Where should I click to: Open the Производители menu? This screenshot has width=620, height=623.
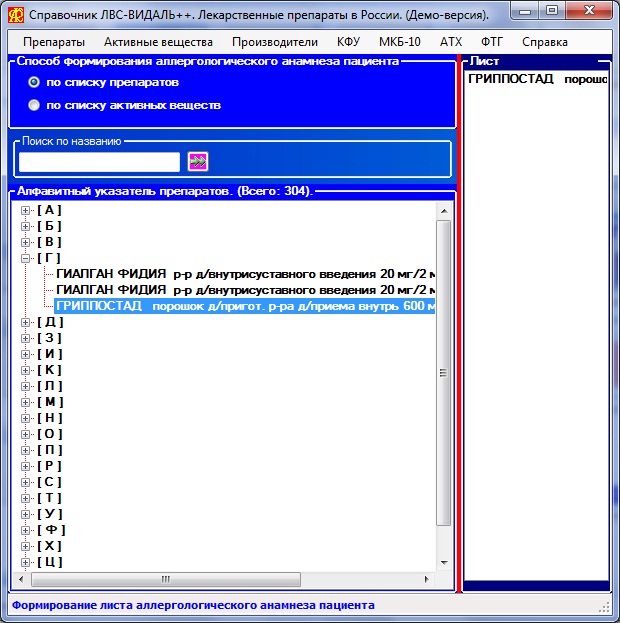[275, 42]
